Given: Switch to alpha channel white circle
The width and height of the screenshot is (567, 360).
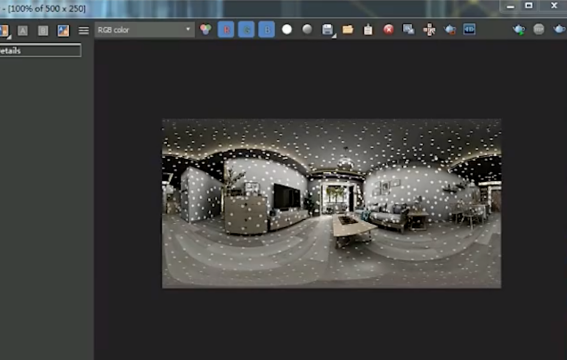Looking at the screenshot, I should point(287,30).
